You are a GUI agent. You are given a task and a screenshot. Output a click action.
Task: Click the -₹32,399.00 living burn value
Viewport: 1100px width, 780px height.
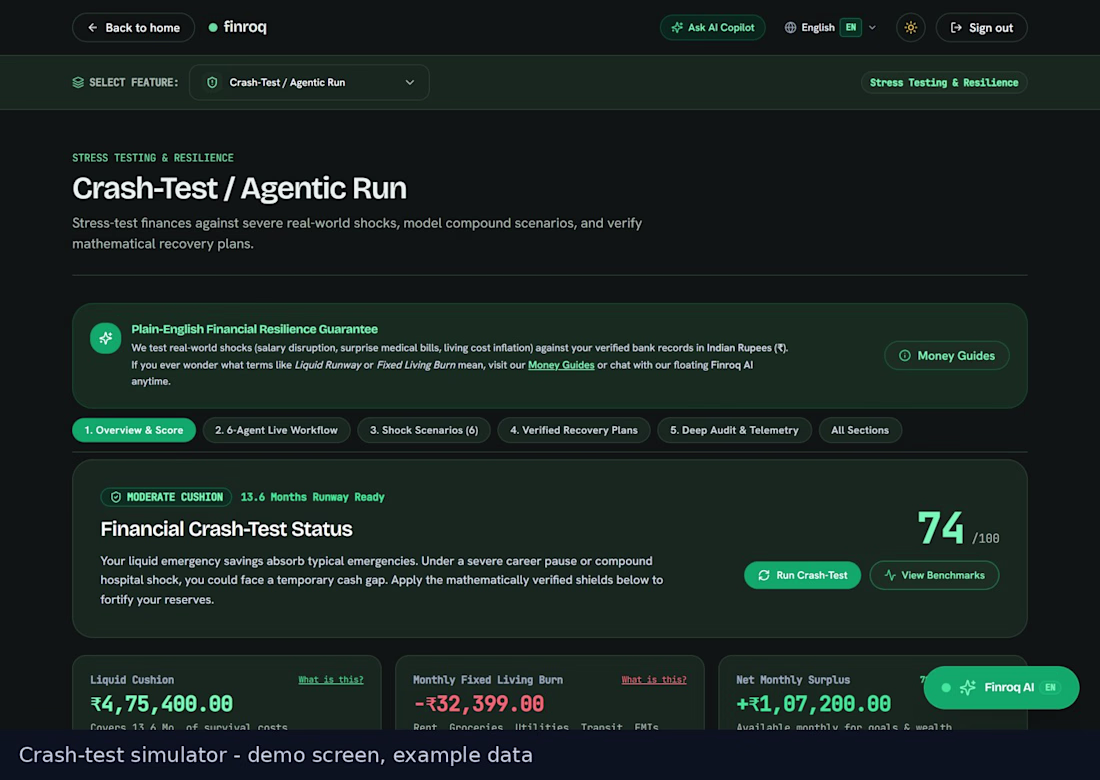pos(478,704)
